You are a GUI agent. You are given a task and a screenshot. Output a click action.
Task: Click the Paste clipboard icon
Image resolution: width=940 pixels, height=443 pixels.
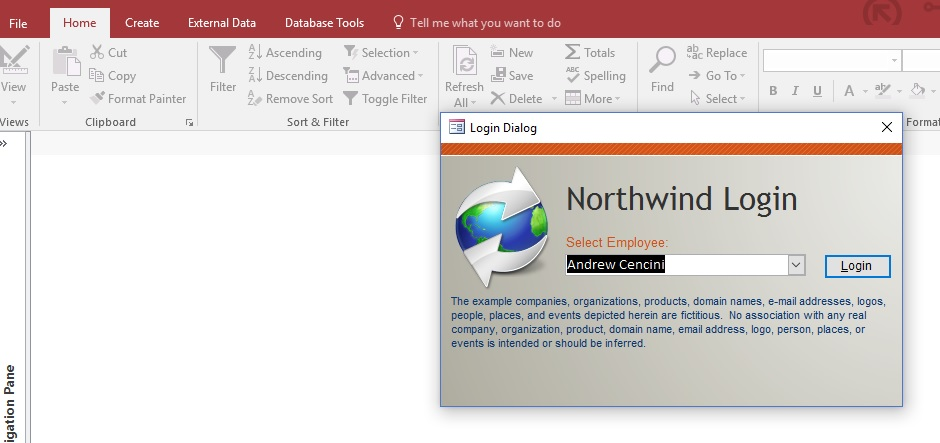pyautogui.click(x=65, y=62)
